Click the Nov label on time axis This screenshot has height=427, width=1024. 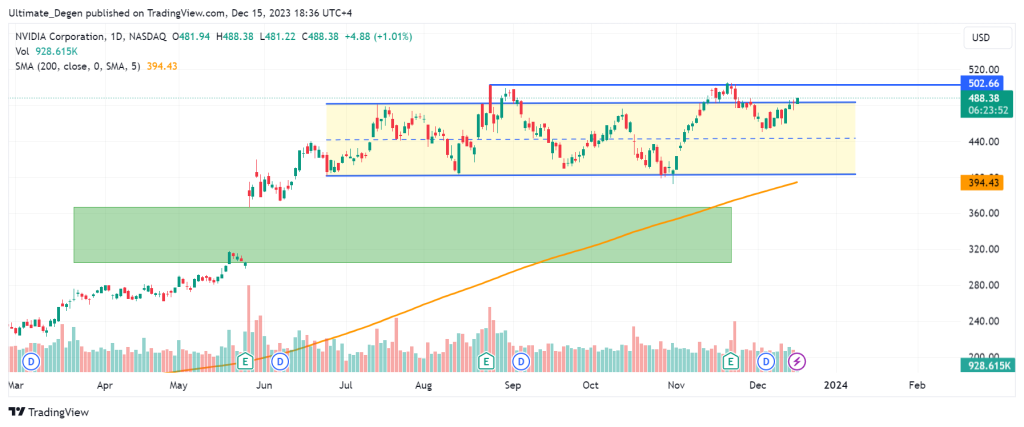[677, 385]
